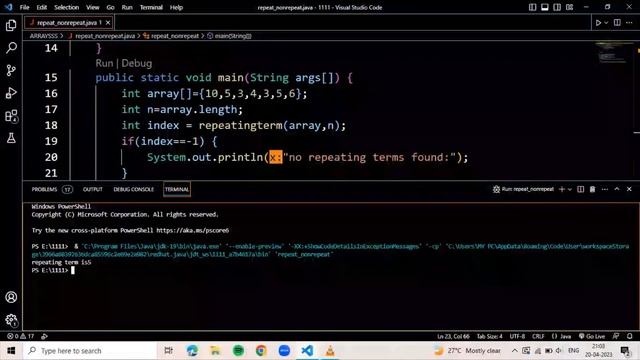
Task: Switch to the Terminal panel tab
Action: click(x=177, y=189)
